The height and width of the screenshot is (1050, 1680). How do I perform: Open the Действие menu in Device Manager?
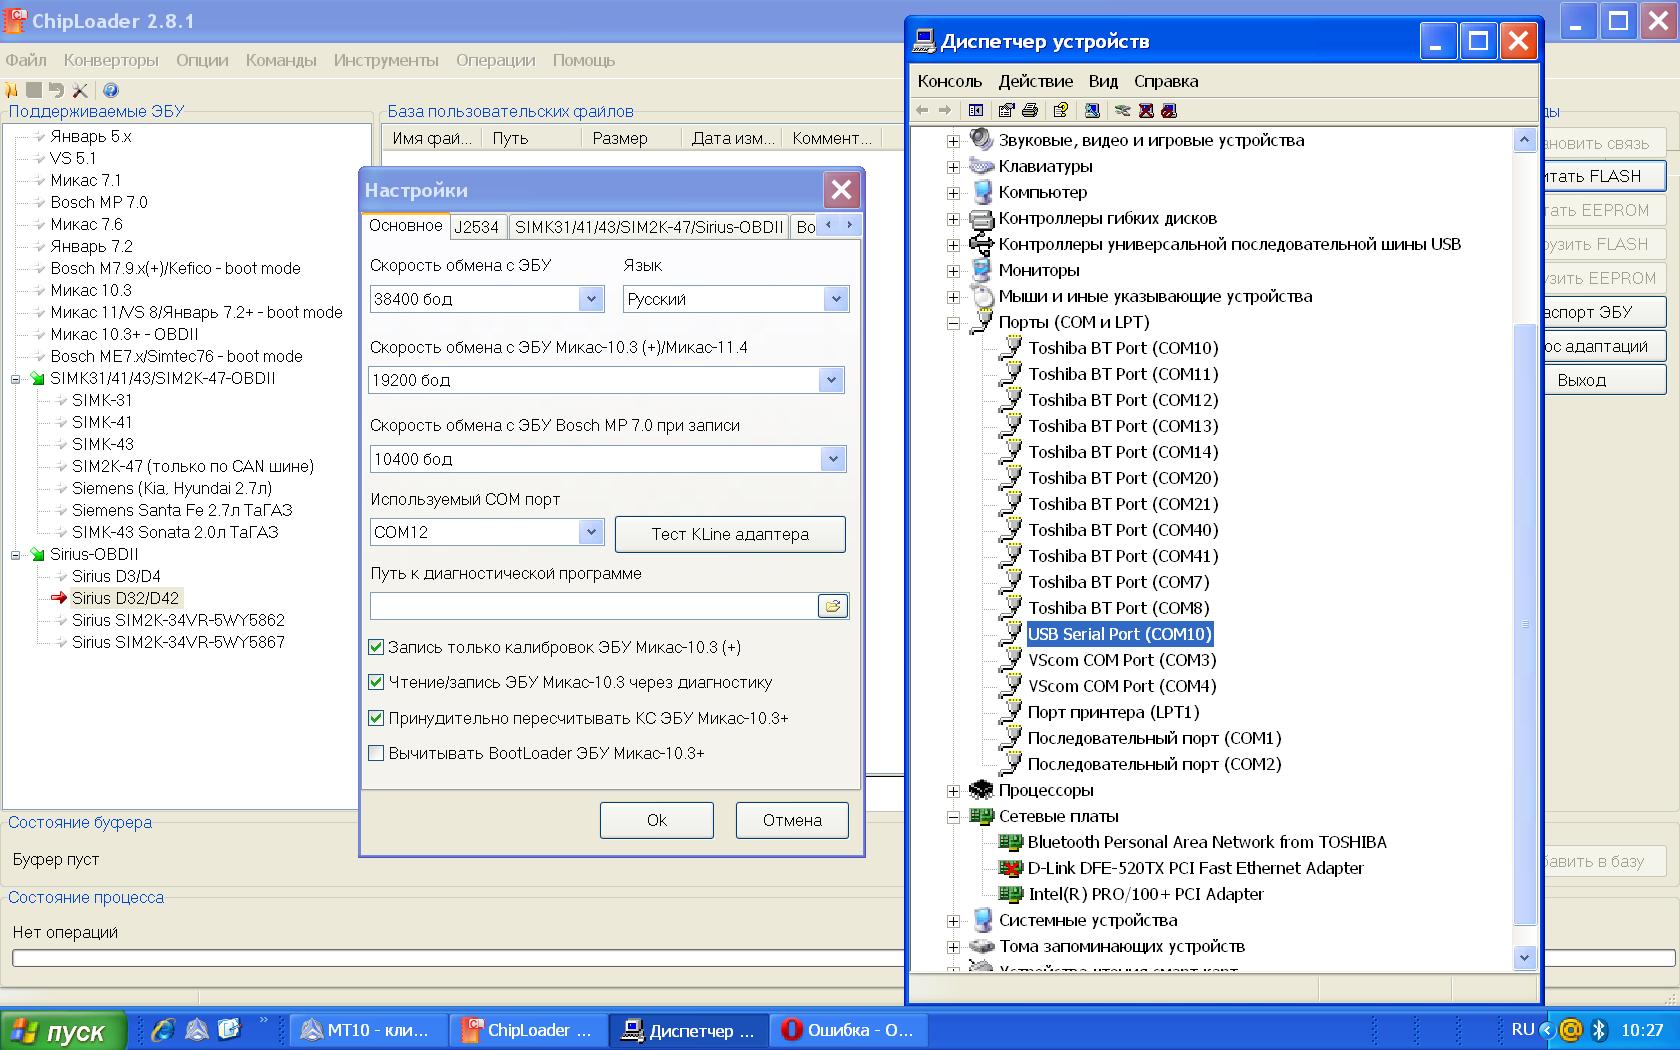click(1035, 81)
